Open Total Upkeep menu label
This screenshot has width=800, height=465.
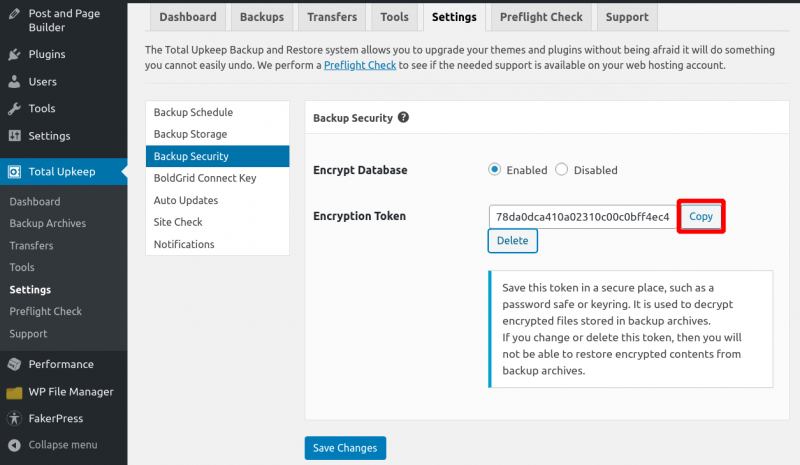(x=62, y=172)
